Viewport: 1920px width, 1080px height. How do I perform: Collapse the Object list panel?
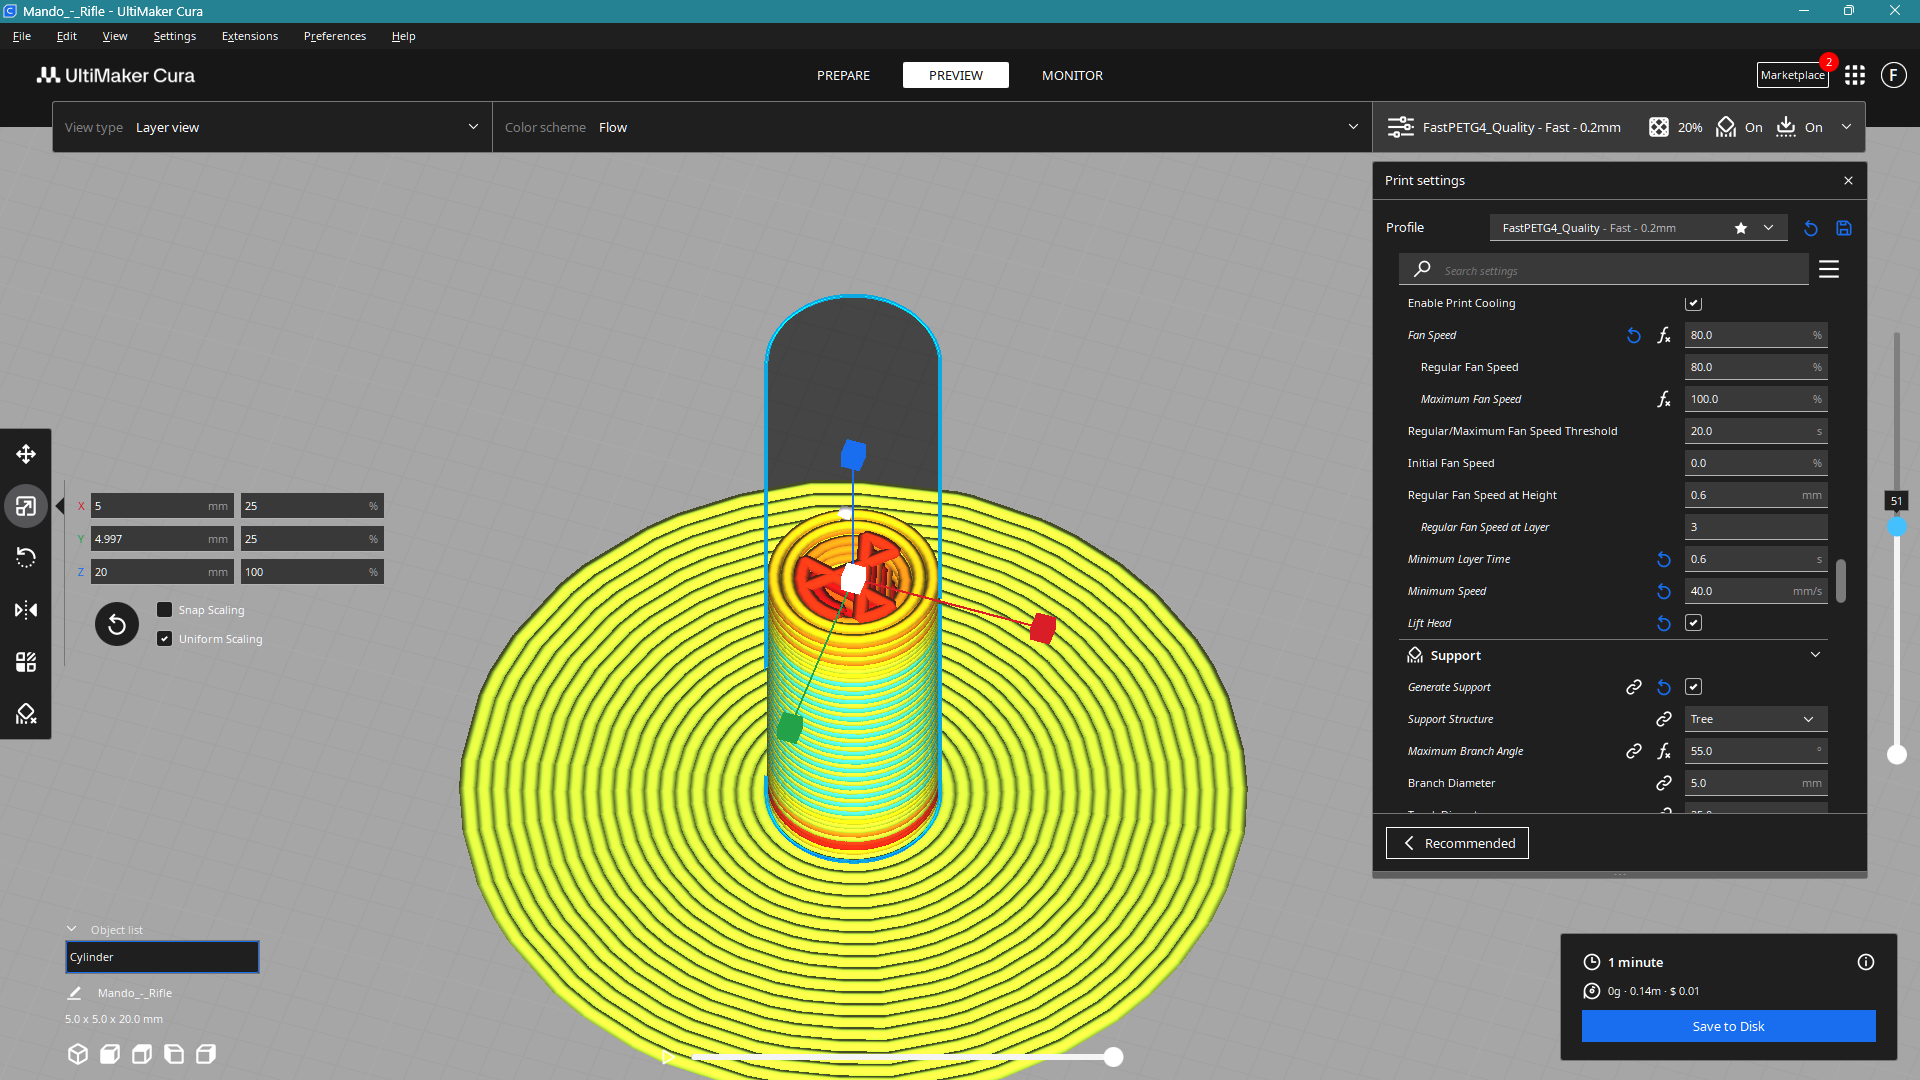71,927
